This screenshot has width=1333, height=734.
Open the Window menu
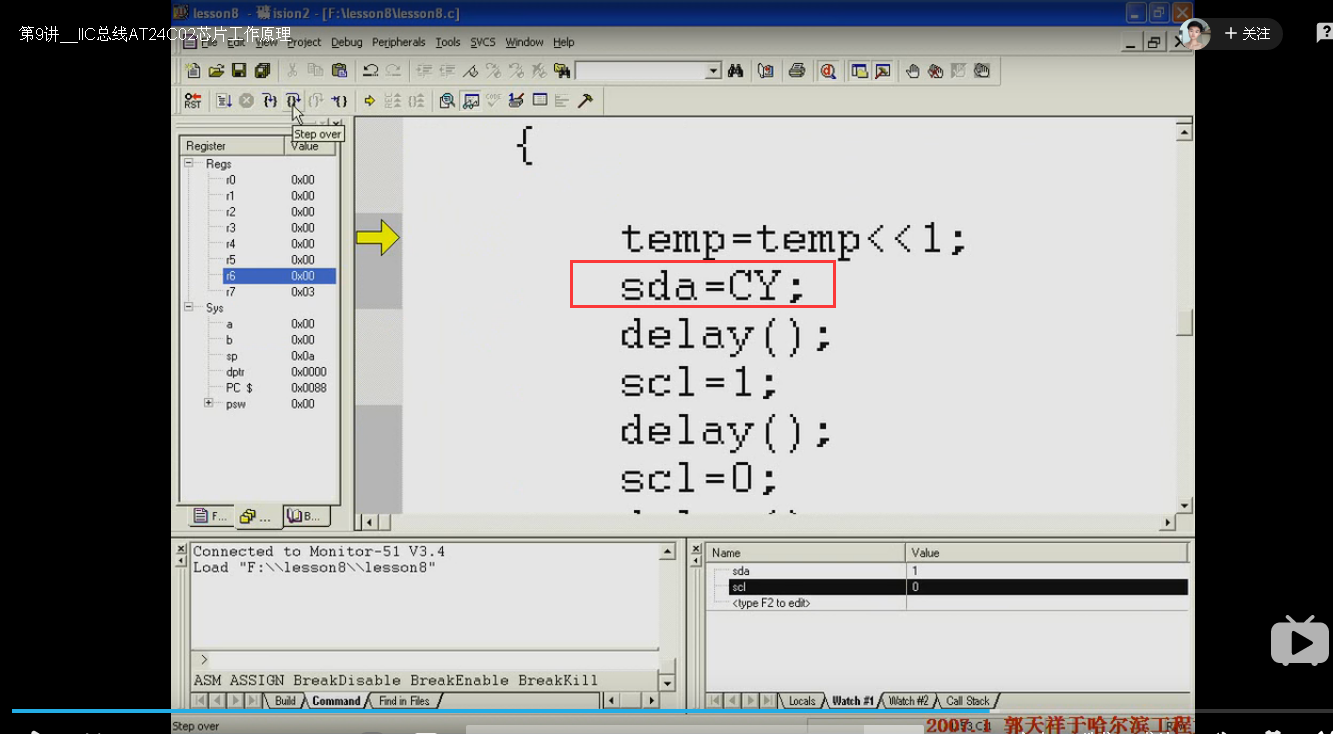524,42
